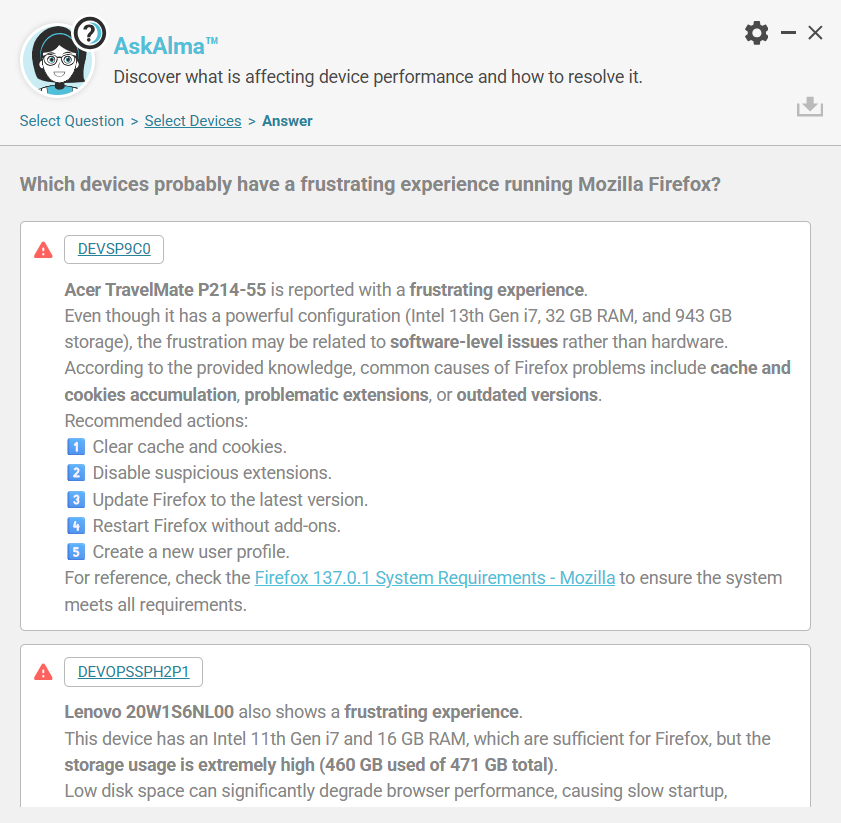Screen dimensions: 841x823
Task: Go back to Select Question breadcrumb
Action: coord(72,121)
